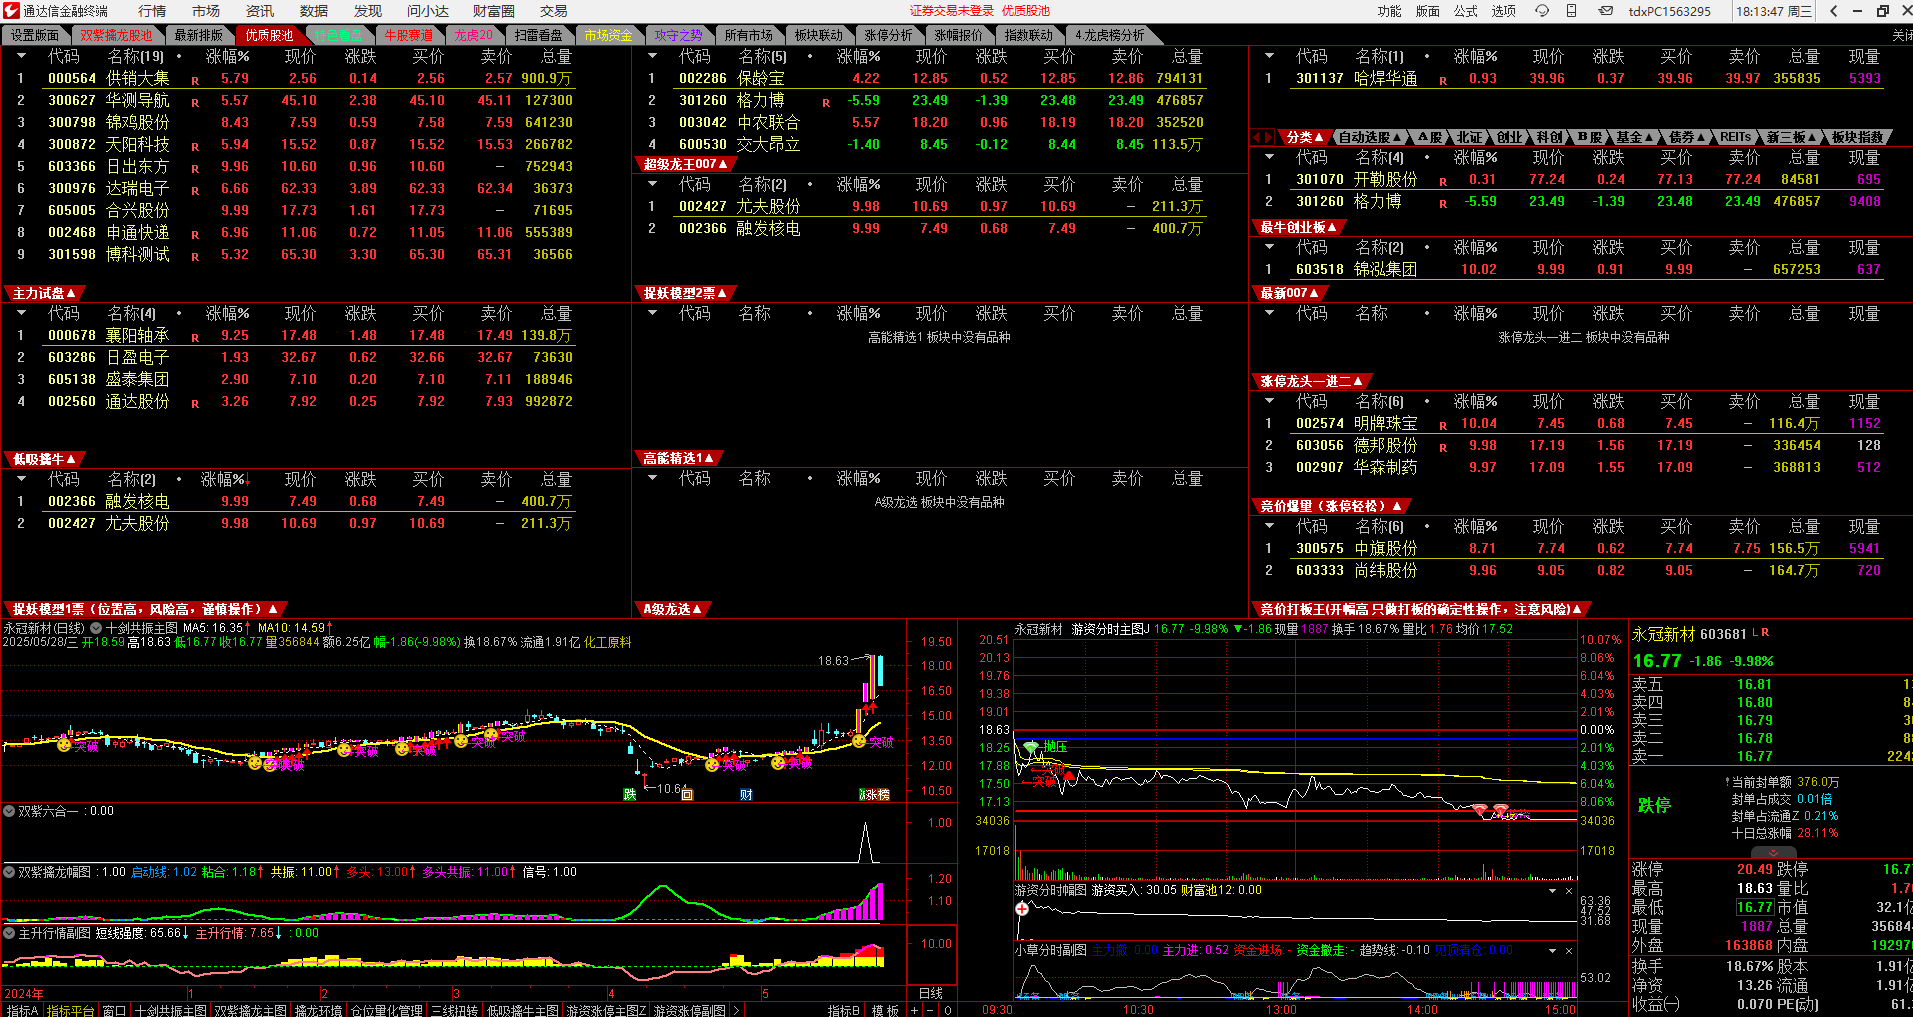This screenshot has height=1017, width=1913.
Task: Expand the 最牛创业板 panel label
Action: pos(1299,227)
